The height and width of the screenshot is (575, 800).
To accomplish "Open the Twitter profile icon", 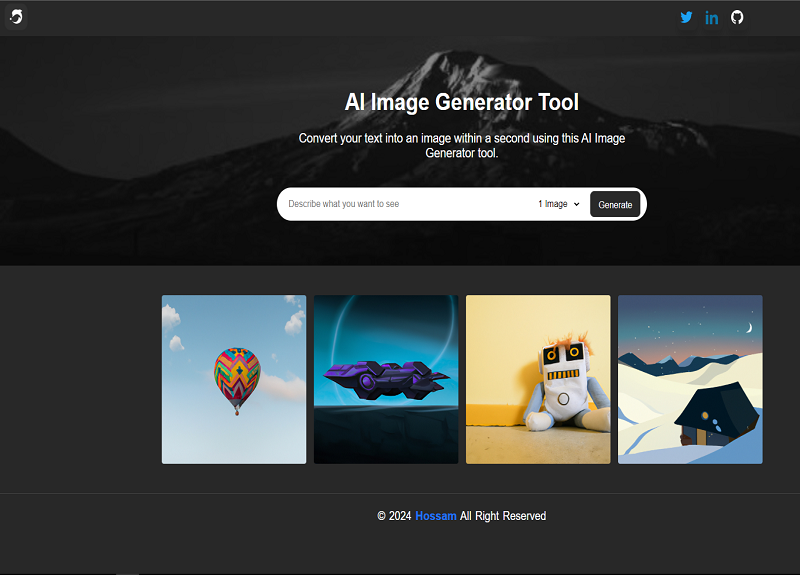I will [686, 17].
